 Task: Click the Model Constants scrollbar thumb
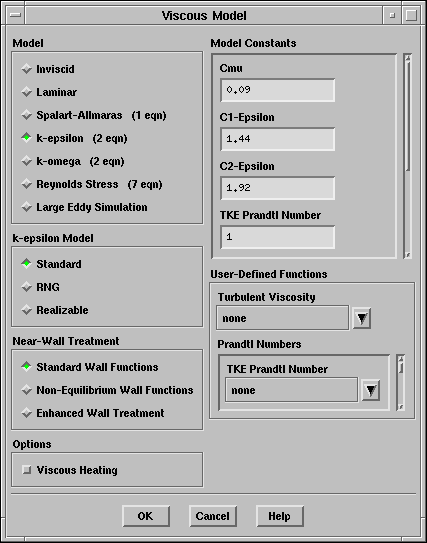click(408, 116)
